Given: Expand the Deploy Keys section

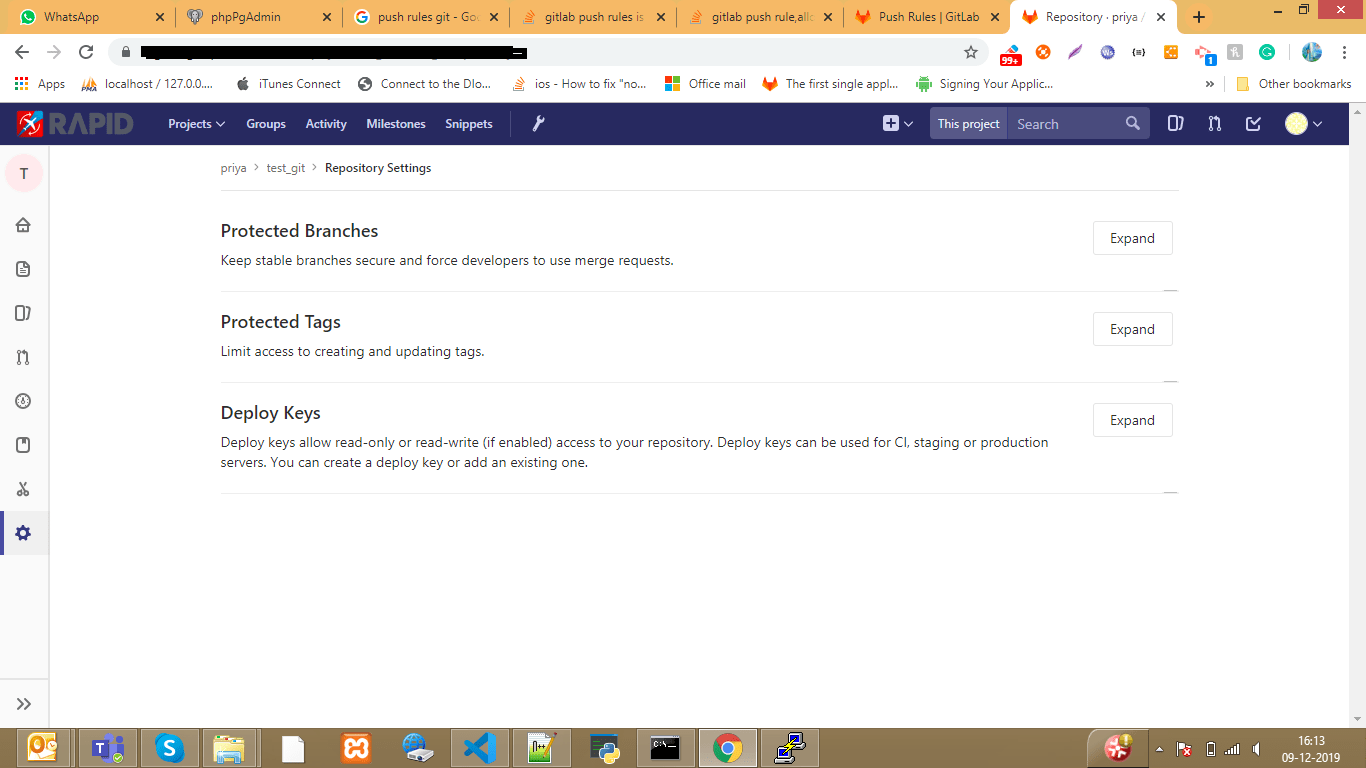Looking at the screenshot, I should coord(1132,420).
